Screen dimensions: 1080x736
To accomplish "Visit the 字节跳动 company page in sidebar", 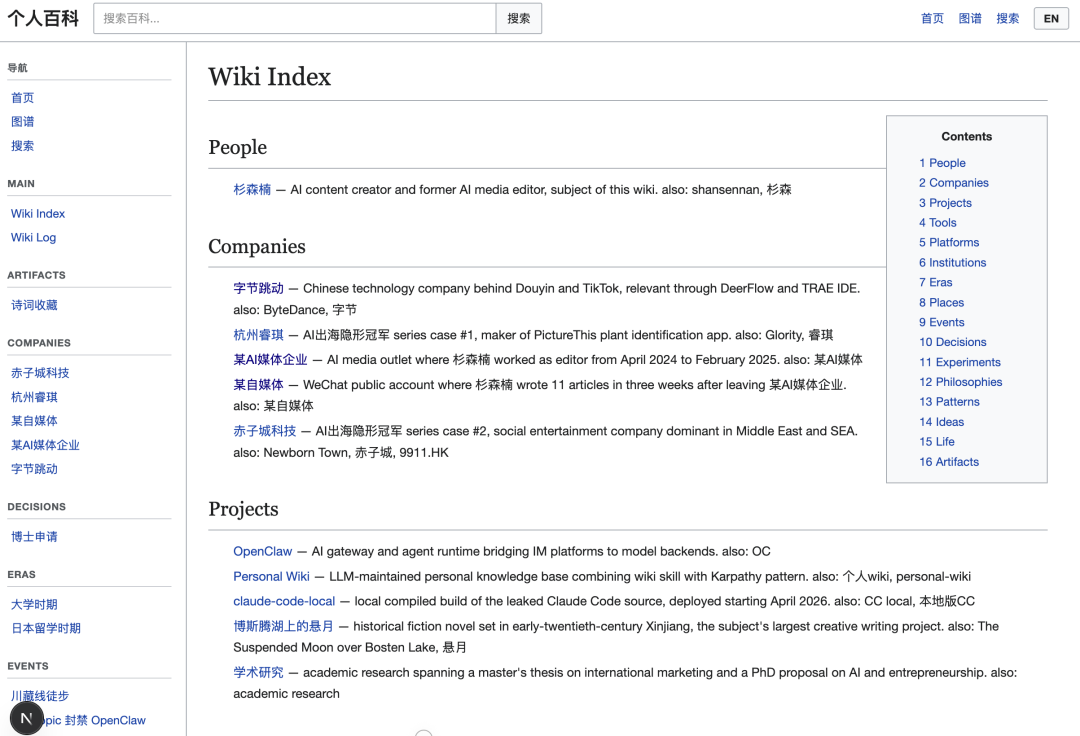I will tap(34, 468).
